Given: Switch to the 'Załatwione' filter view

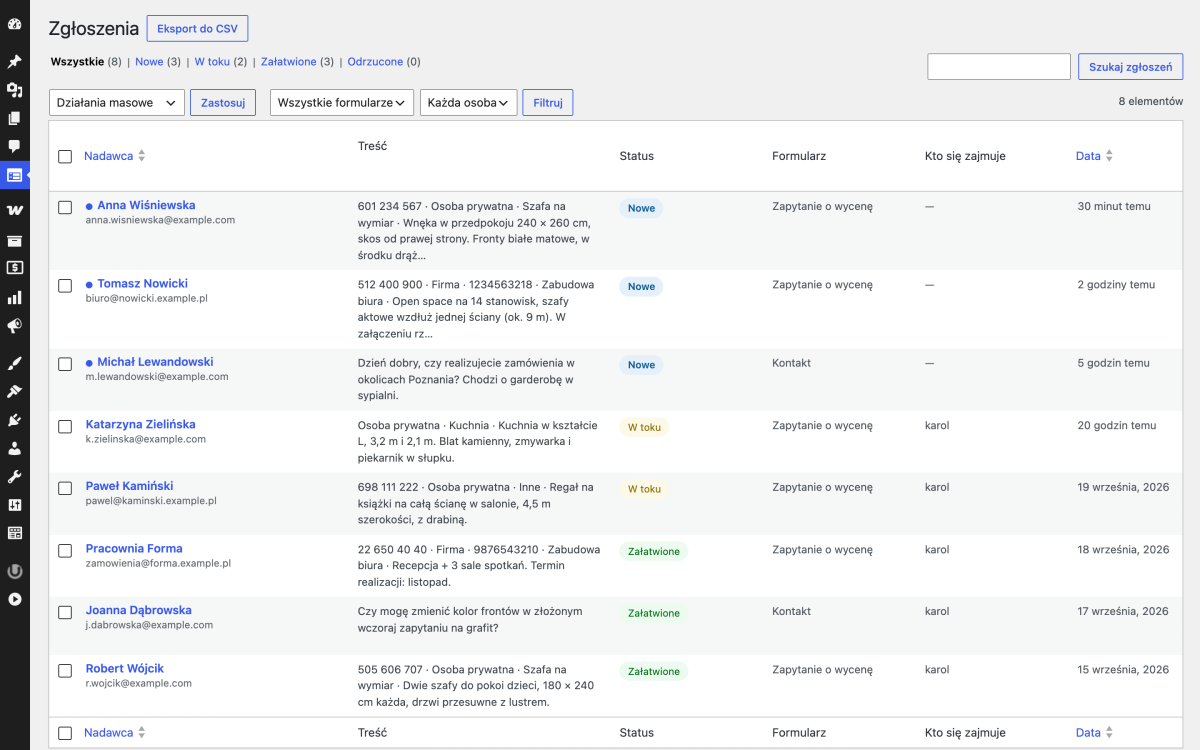Looking at the screenshot, I should [289, 62].
